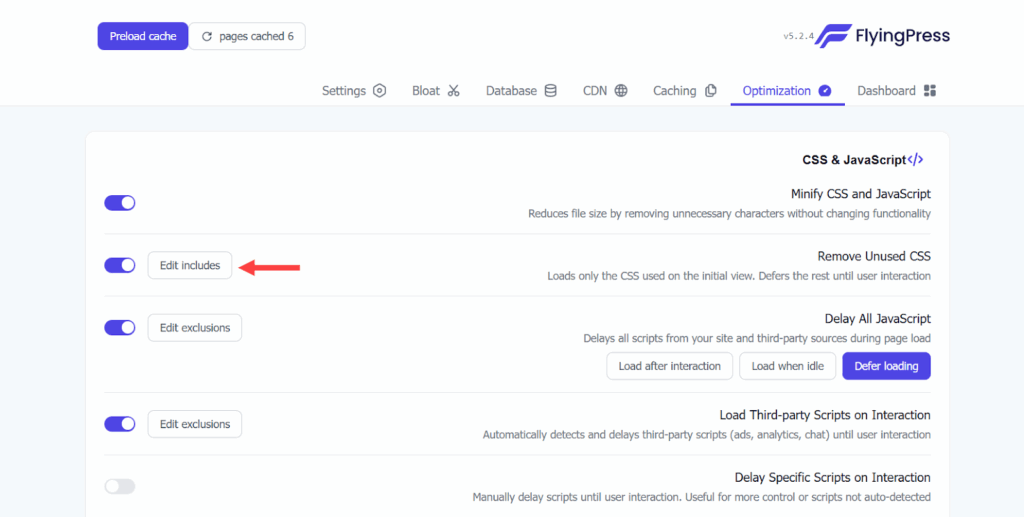Click the Dashboard grid icon
The image size is (1024, 517).
930,91
